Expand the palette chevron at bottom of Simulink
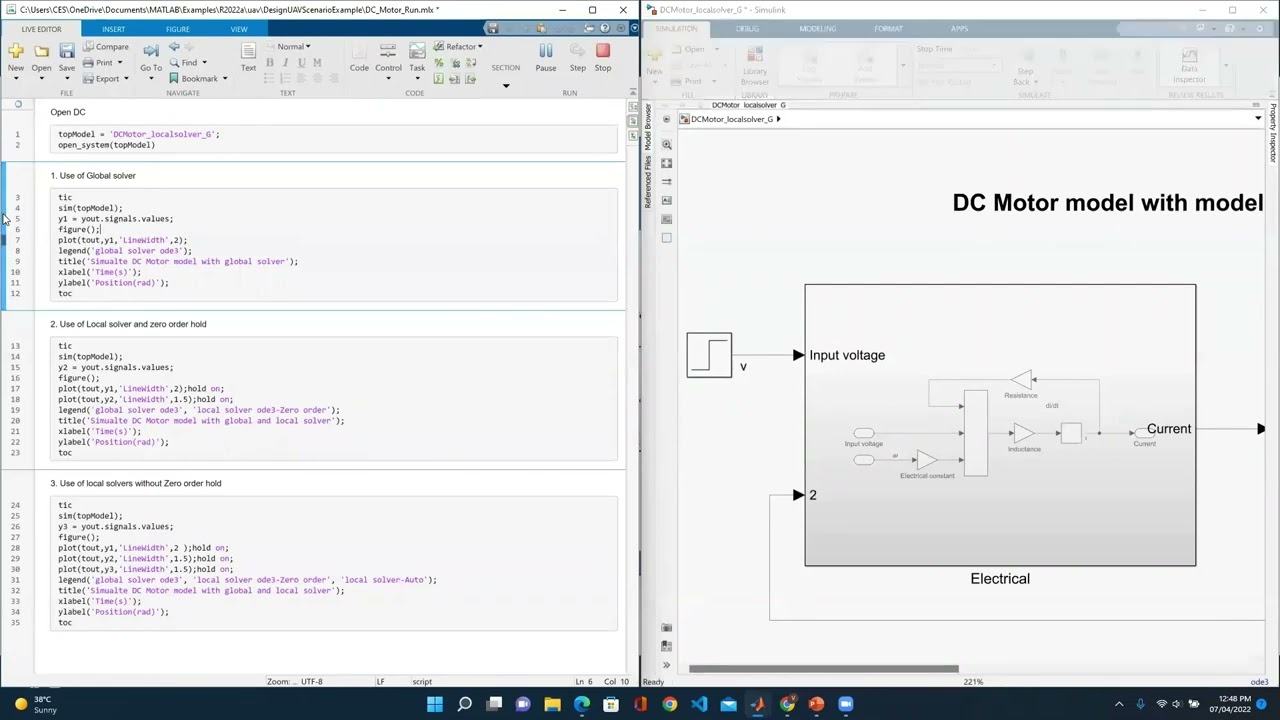 (x=667, y=665)
